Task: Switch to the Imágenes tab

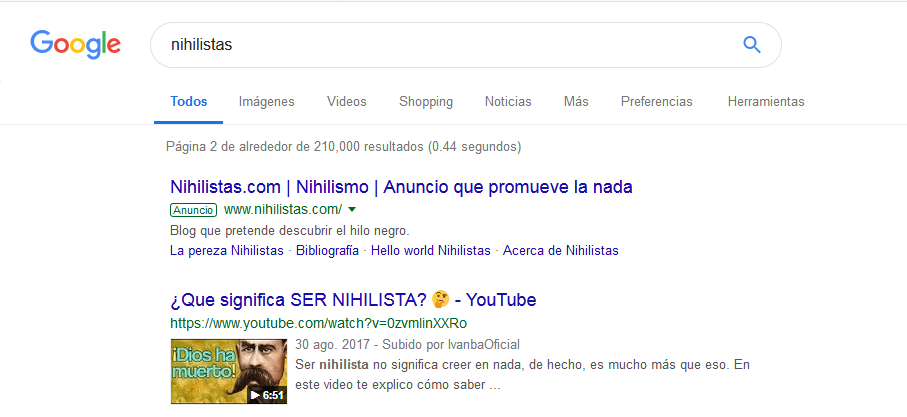Action: [266, 102]
